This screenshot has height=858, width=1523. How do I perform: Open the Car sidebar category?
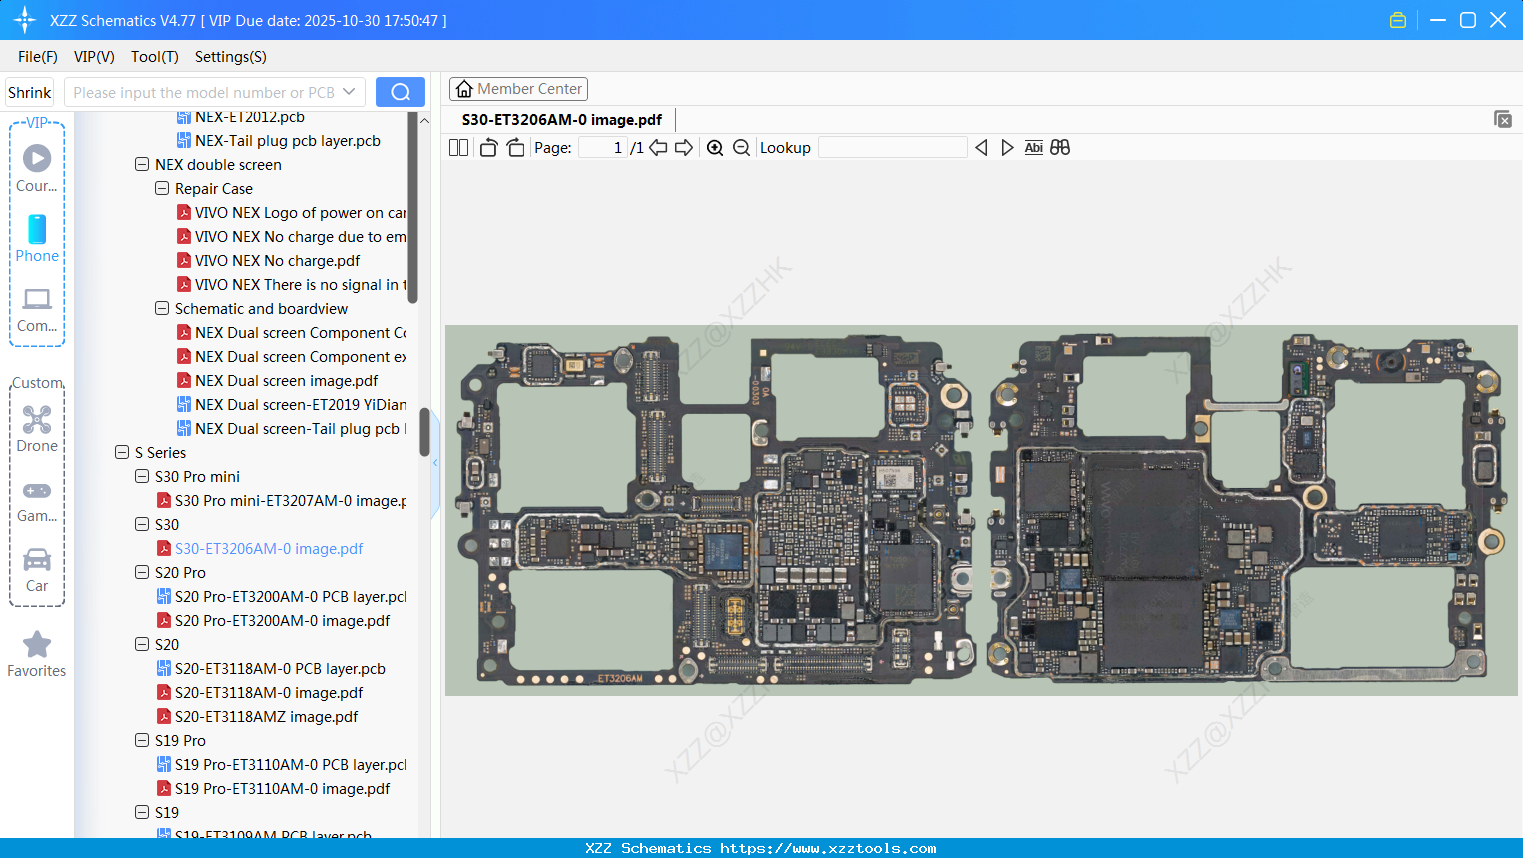[x=37, y=570]
